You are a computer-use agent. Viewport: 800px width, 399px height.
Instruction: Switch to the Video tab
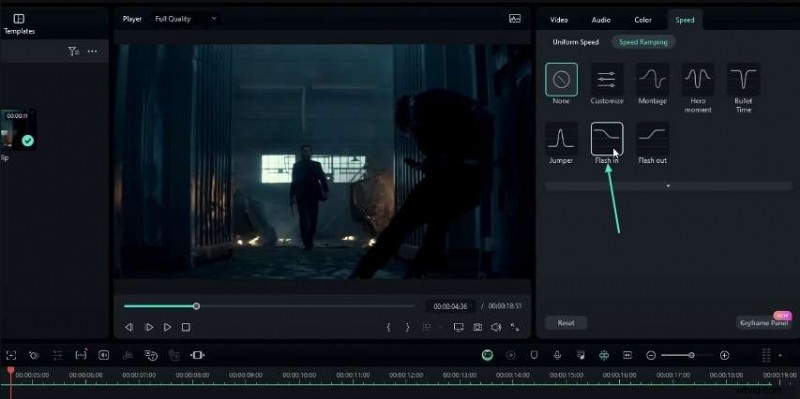(x=559, y=20)
